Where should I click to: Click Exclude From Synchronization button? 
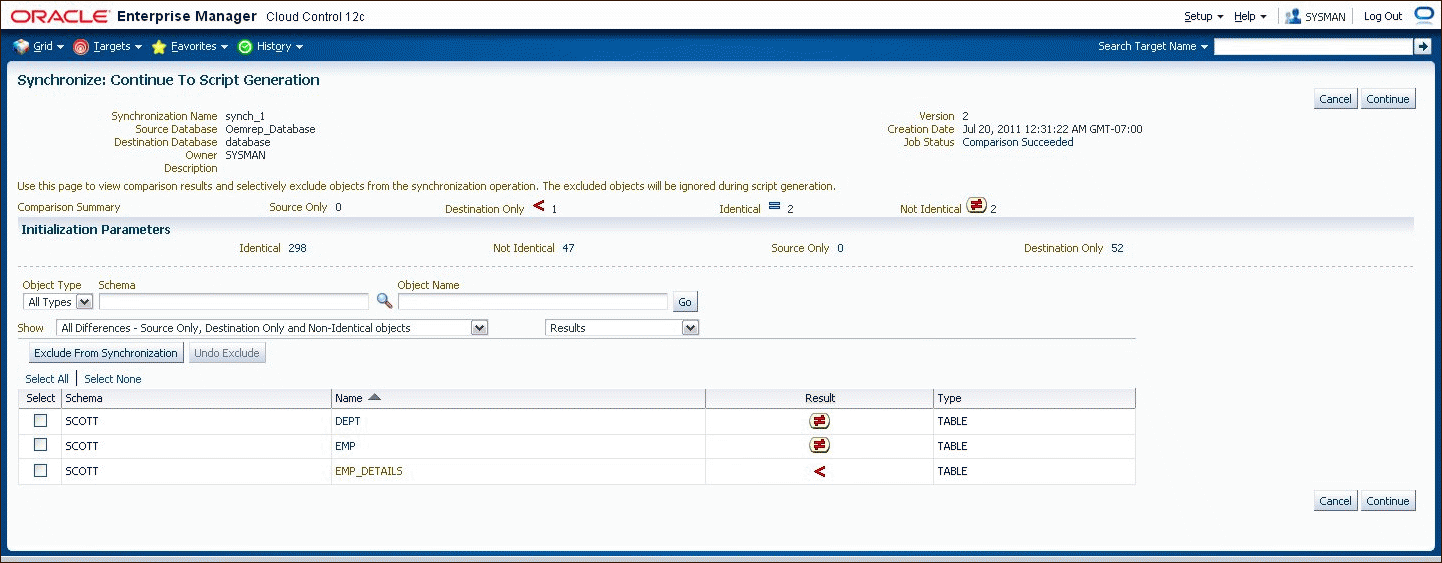pyautogui.click(x=105, y=353)
